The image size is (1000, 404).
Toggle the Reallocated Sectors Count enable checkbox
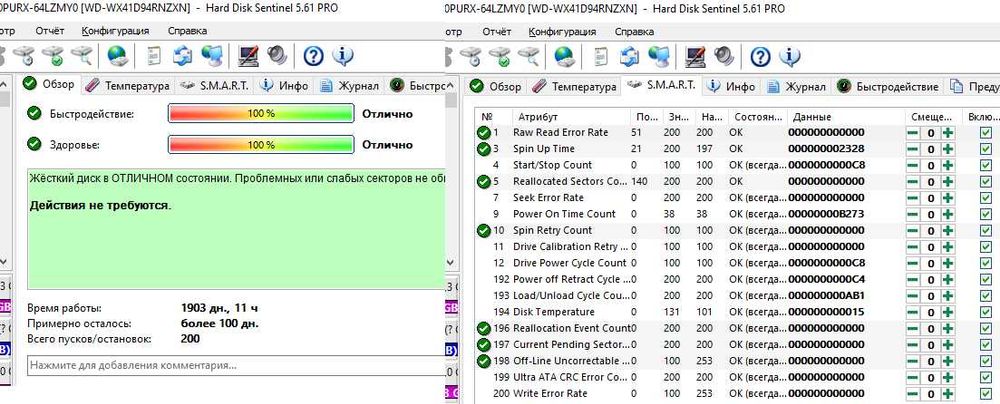986,181
